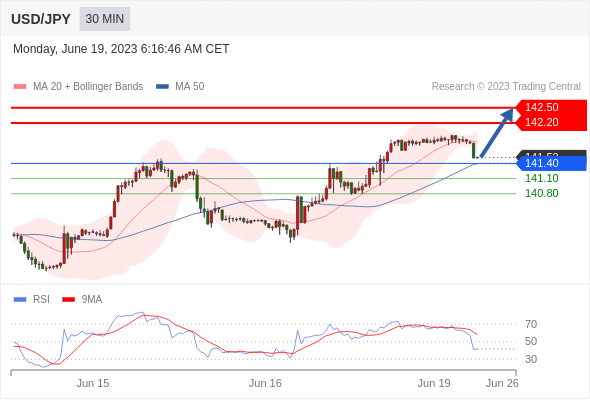
Task: Click the red 142.20 resistance label
Action: coord(551,123)
